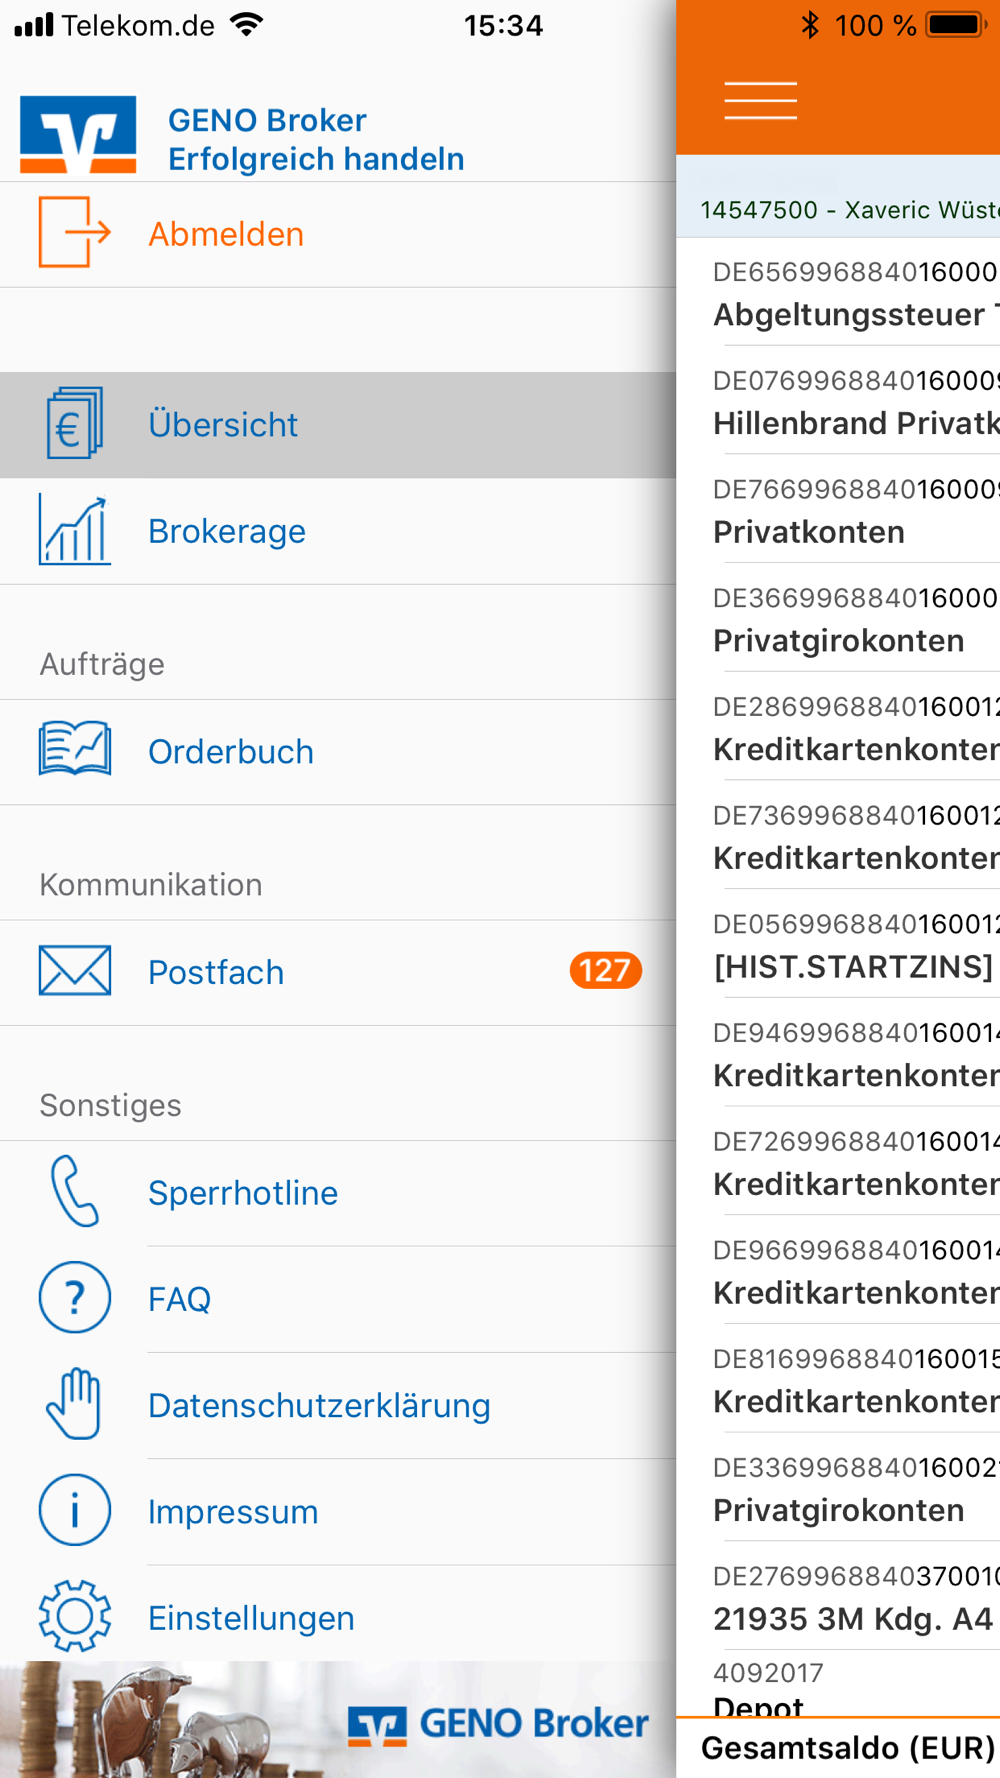This screenshot has width=1000, height=1778.
Task: Choose the Orderbuch menu entry
Action: [x=338, y=752]
